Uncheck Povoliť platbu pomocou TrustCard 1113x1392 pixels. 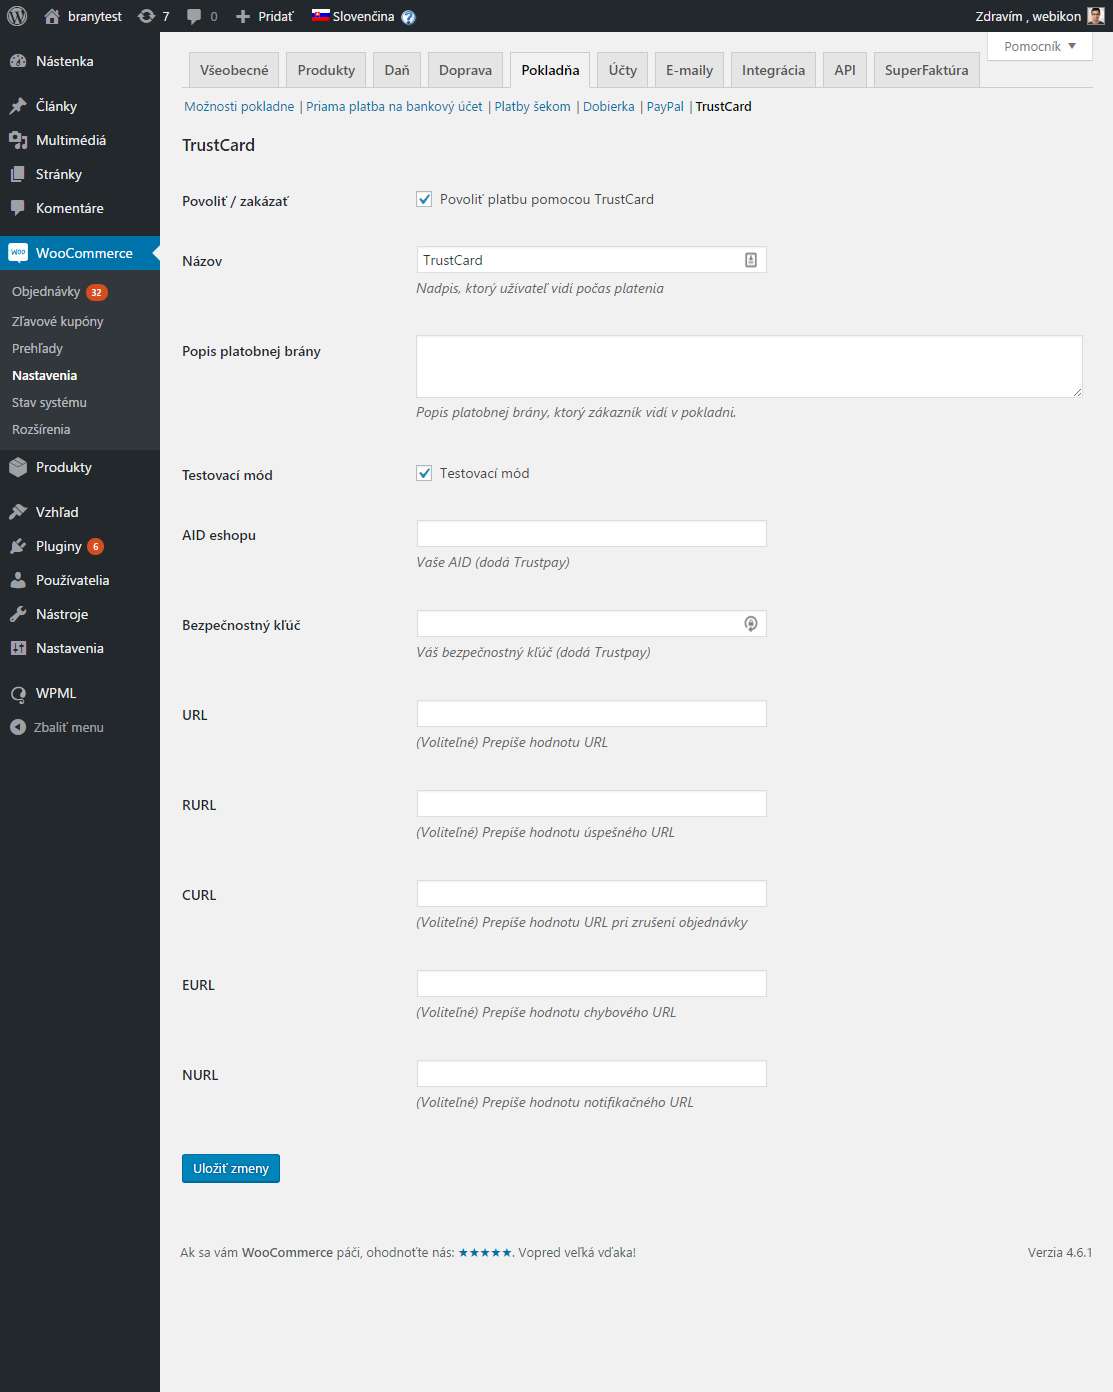click(x=424, y=199)
